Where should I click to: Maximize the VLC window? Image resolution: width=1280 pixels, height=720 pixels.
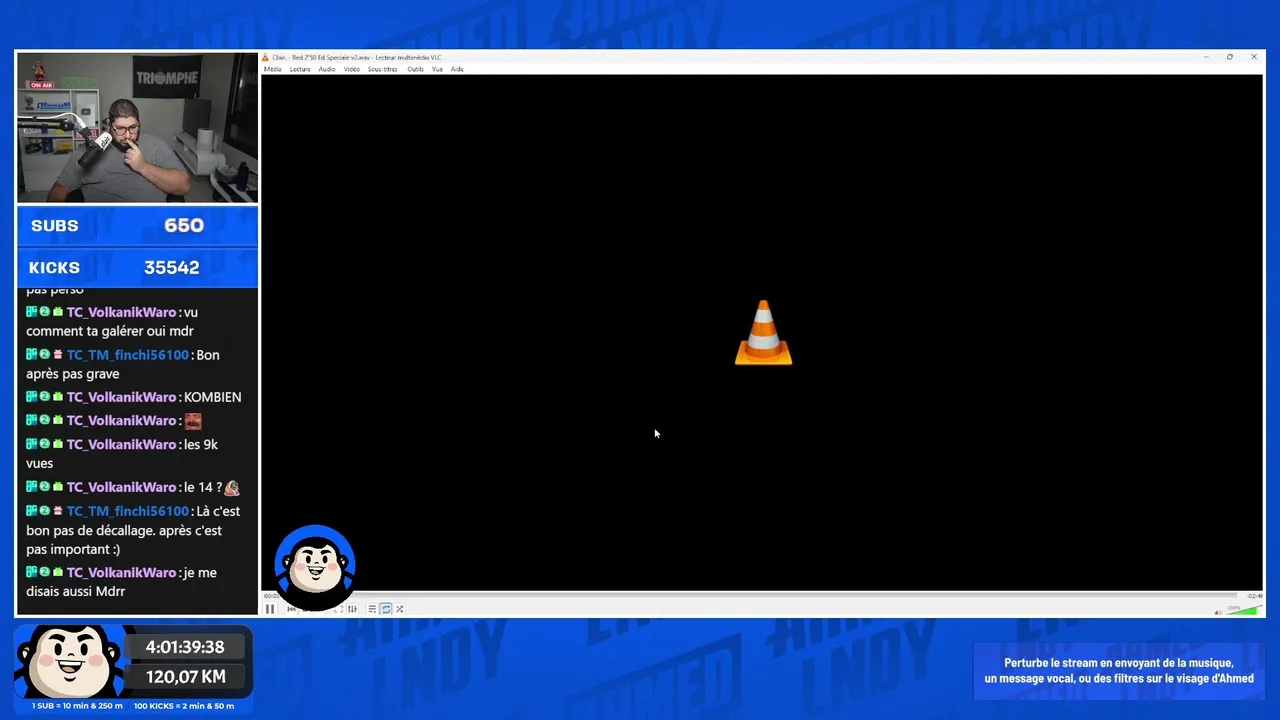[x=1230, y=57]
